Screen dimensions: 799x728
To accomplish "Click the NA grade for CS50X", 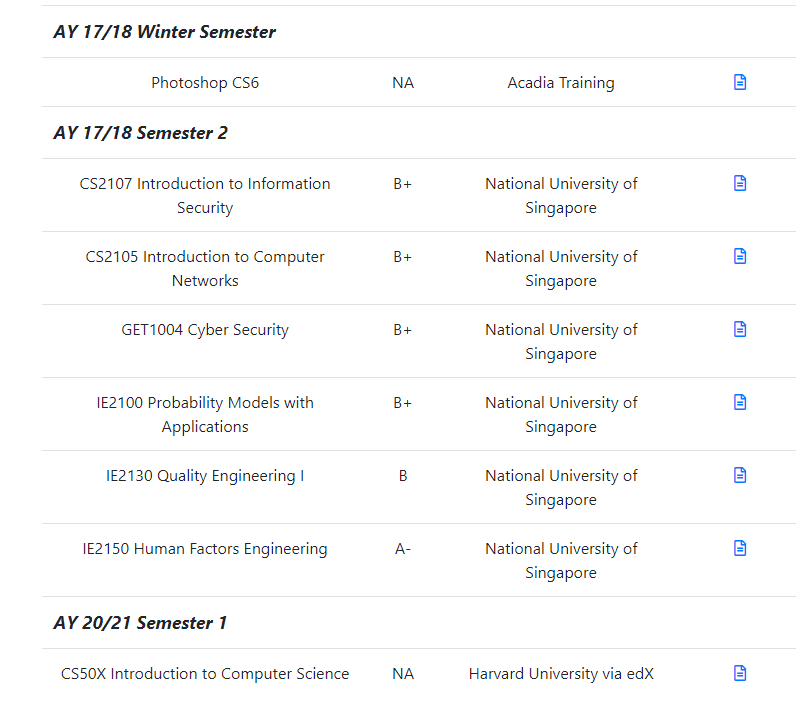I will (403, 673).
